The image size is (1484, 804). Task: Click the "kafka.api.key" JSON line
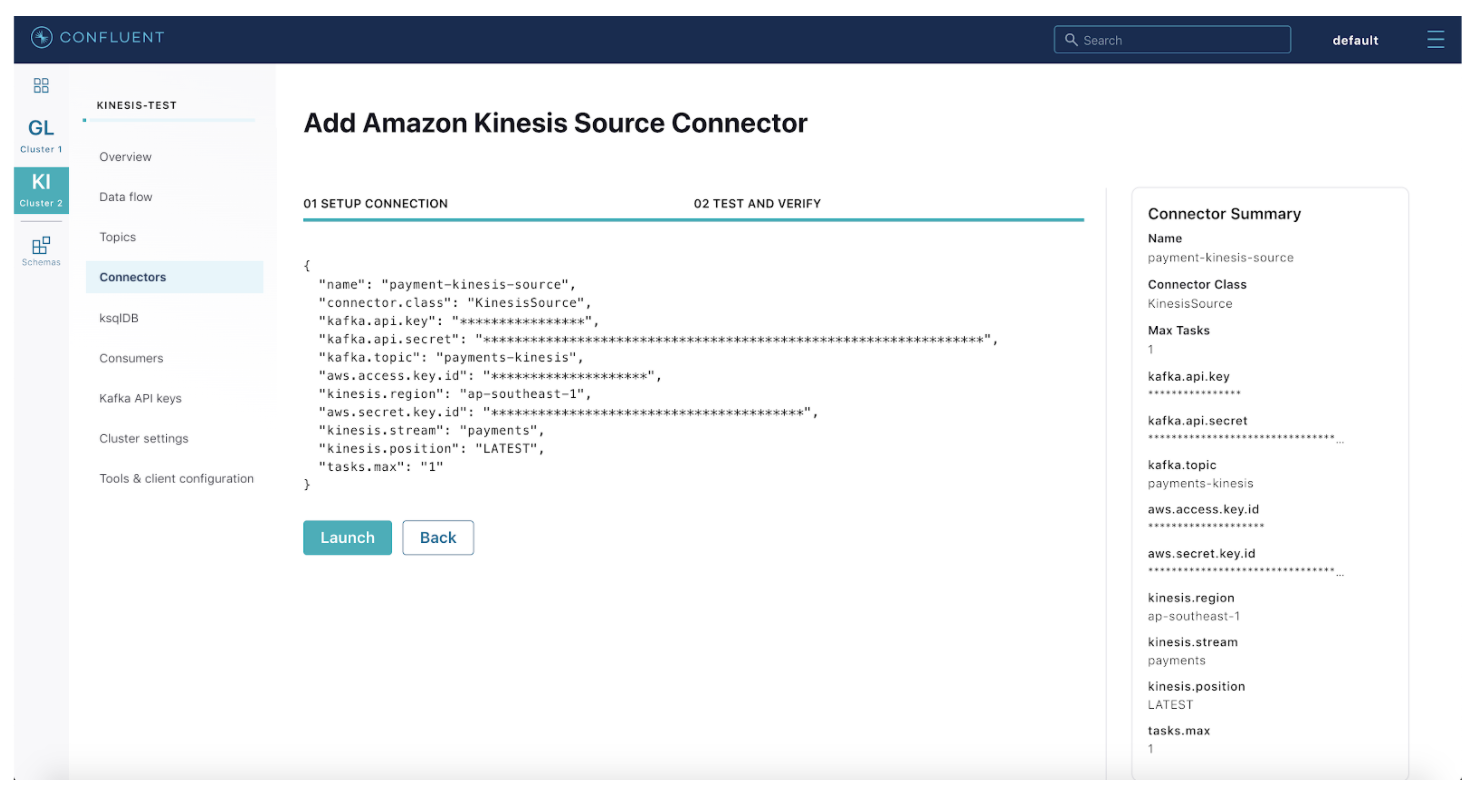[x=458, y=321]
